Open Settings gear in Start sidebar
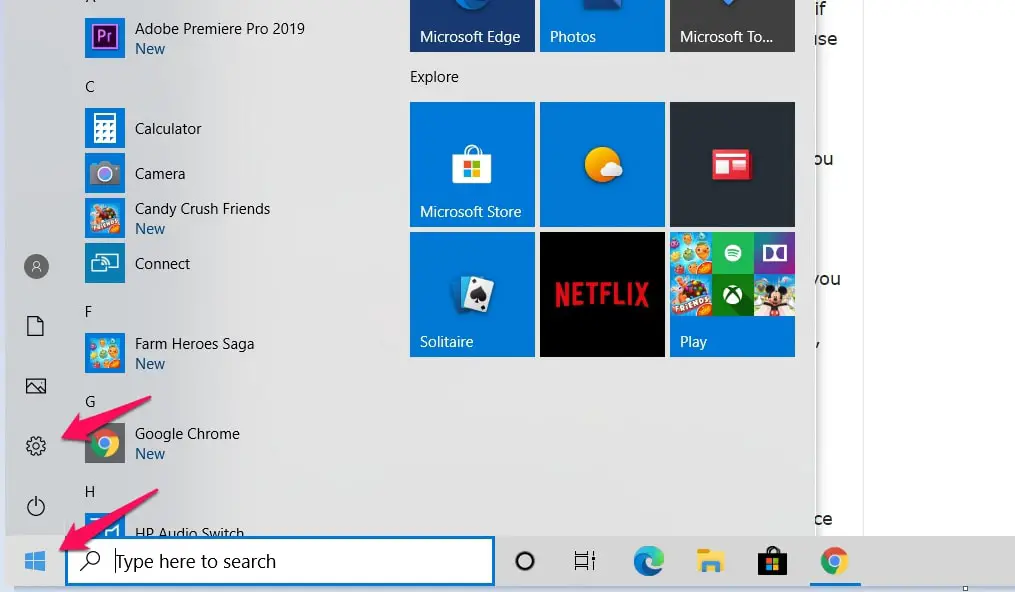 36,446
